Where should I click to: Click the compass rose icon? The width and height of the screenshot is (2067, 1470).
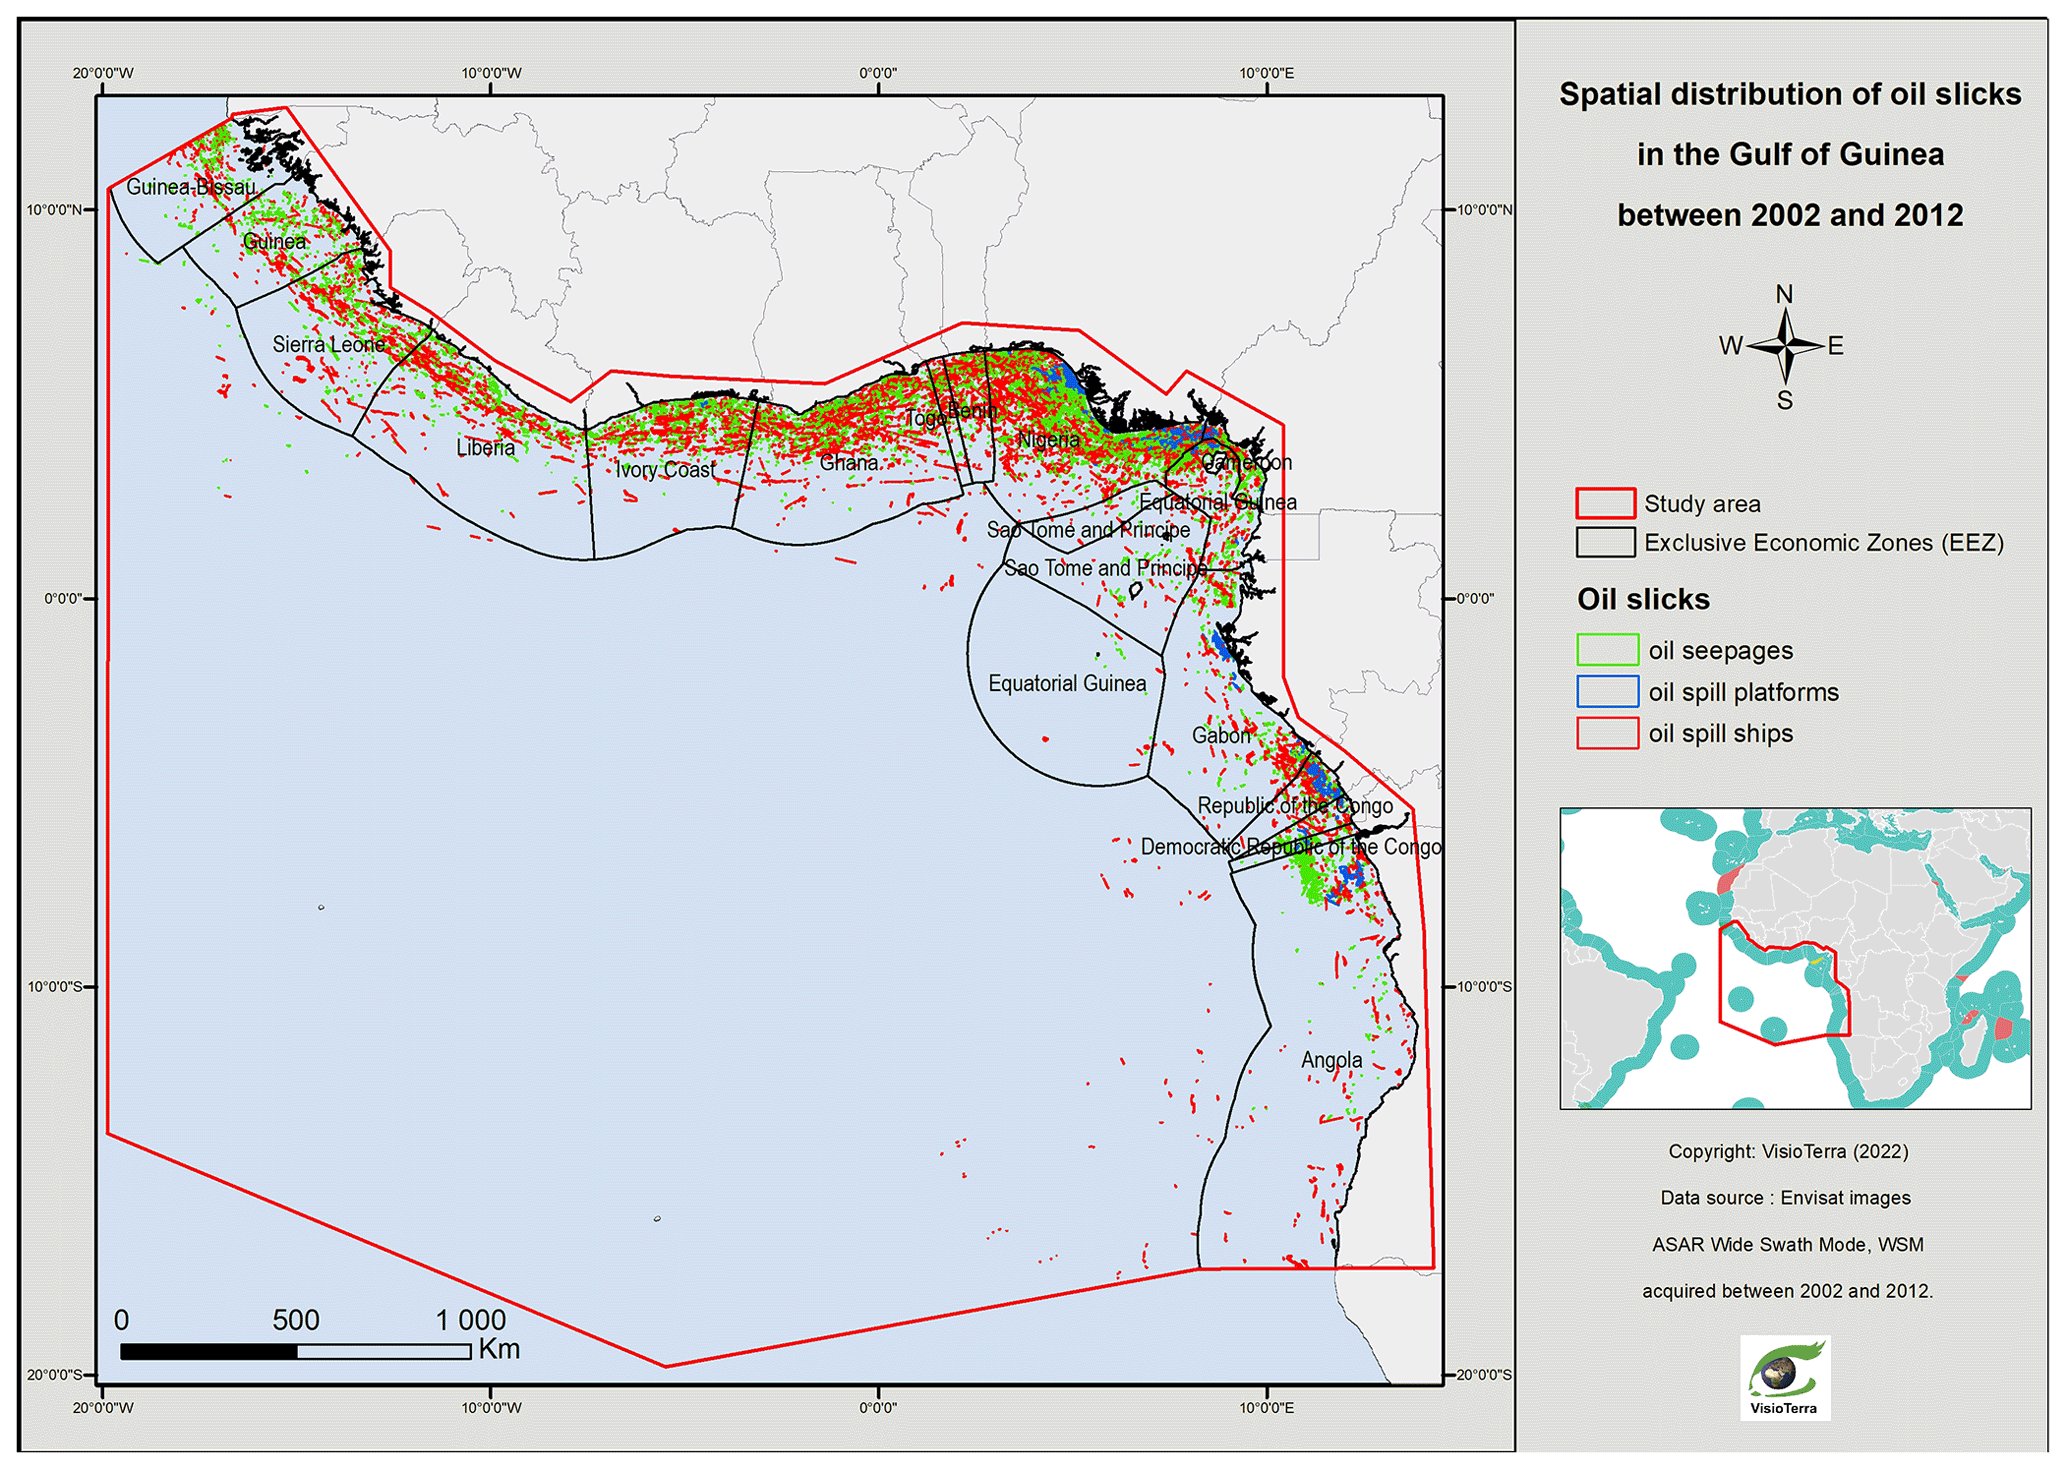(1785, 347)
